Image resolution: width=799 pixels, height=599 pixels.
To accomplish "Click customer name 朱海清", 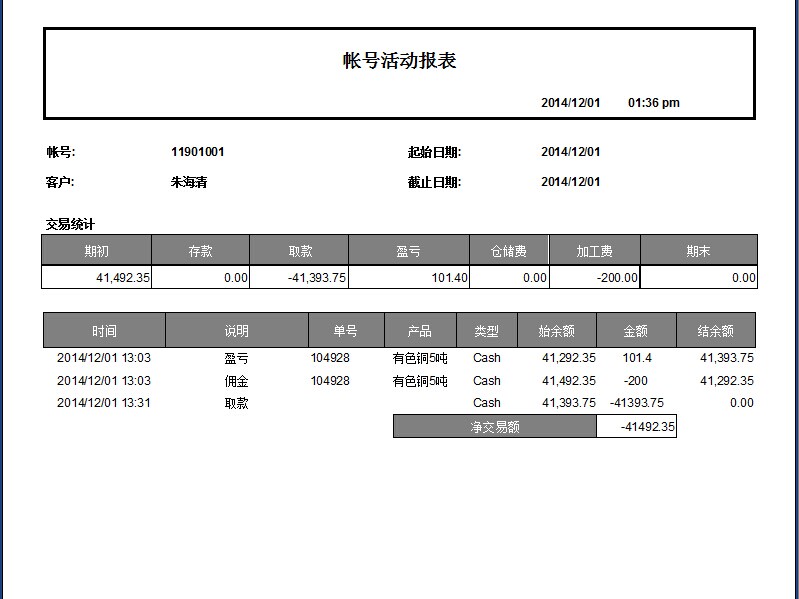I will [189, 183].
